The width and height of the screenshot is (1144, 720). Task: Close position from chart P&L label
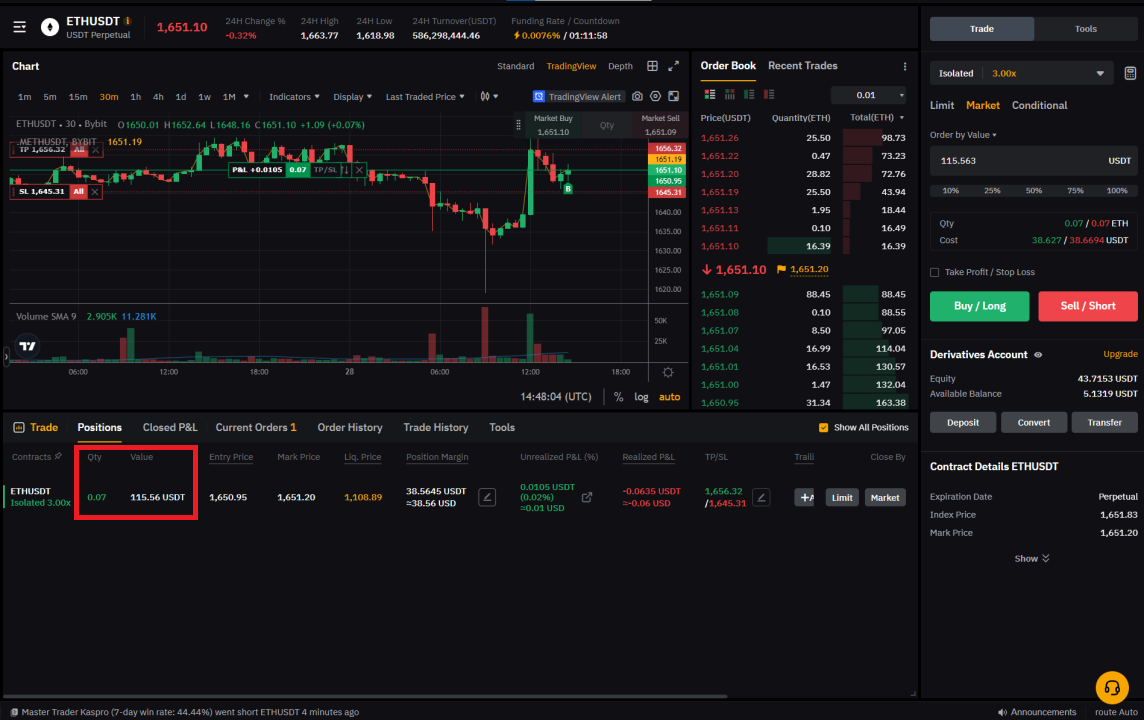[359, 170]
